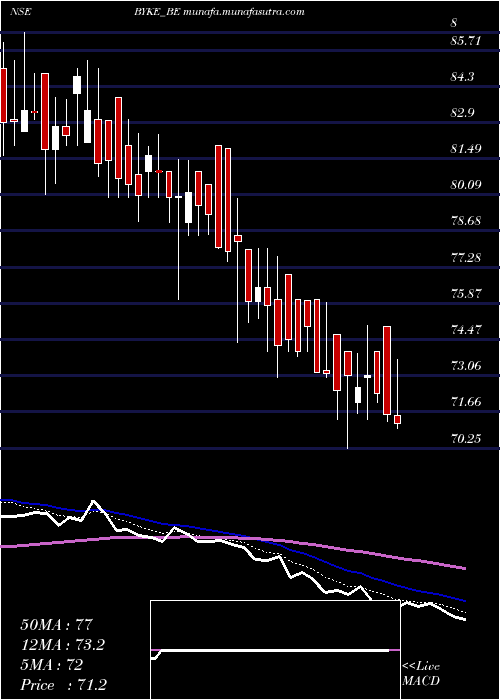Click the 81.49 price axis label

[466, 149]
